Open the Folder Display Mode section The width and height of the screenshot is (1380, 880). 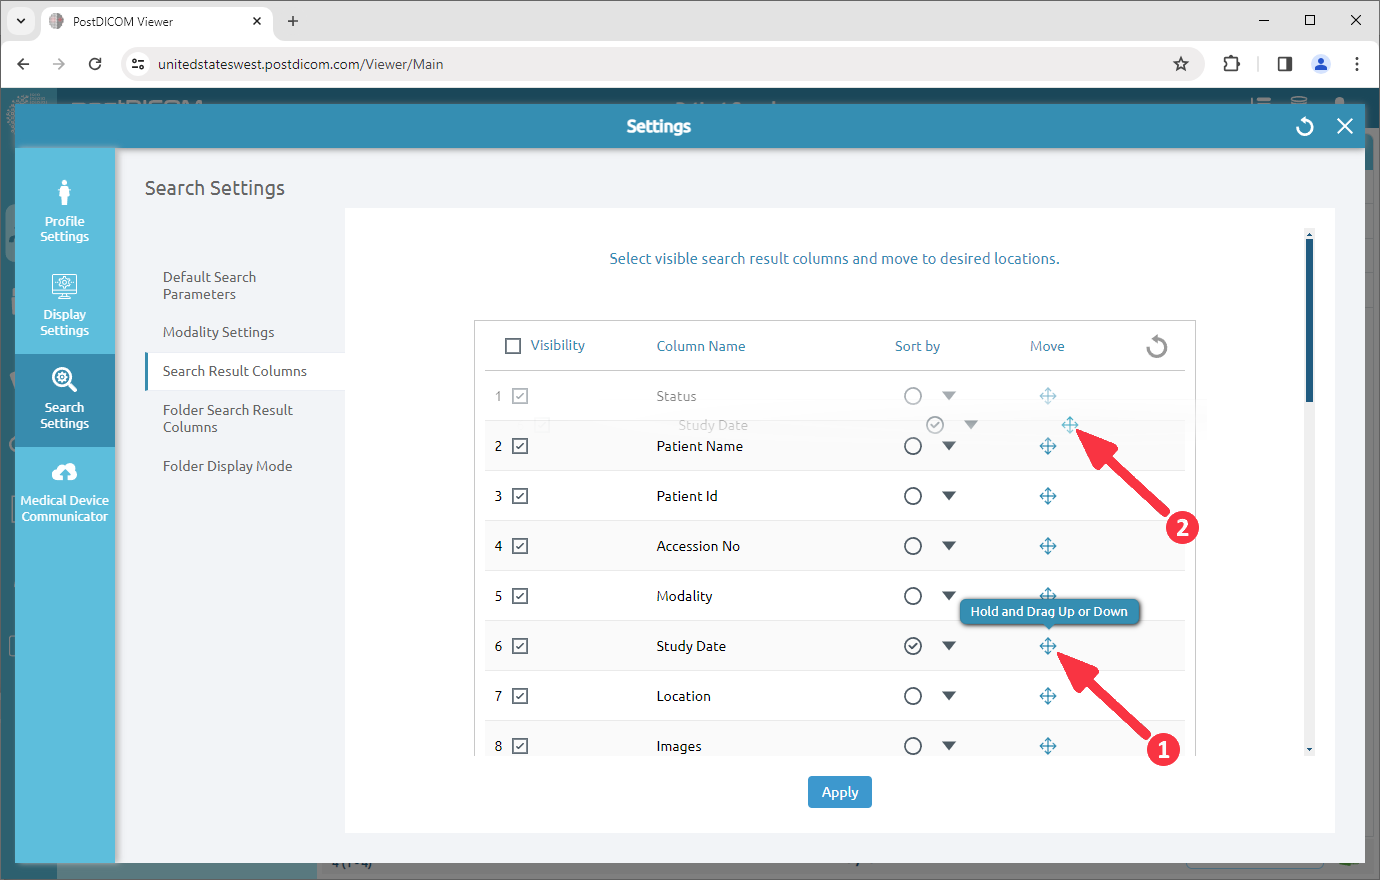click(x=227, y=465)
